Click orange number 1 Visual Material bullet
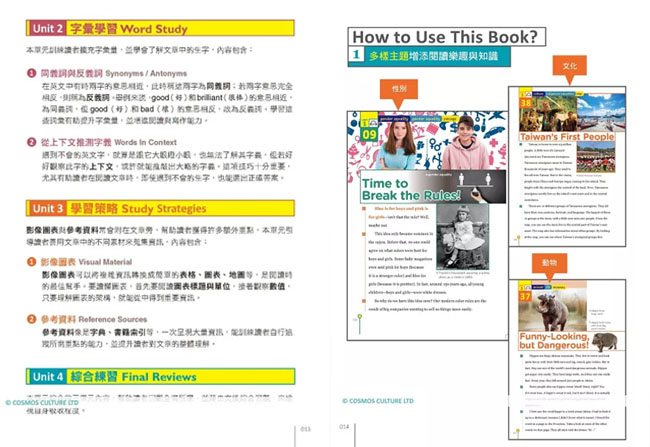This screenshot has height=447, width=650. pyautogui.click(x=32, y=262)
